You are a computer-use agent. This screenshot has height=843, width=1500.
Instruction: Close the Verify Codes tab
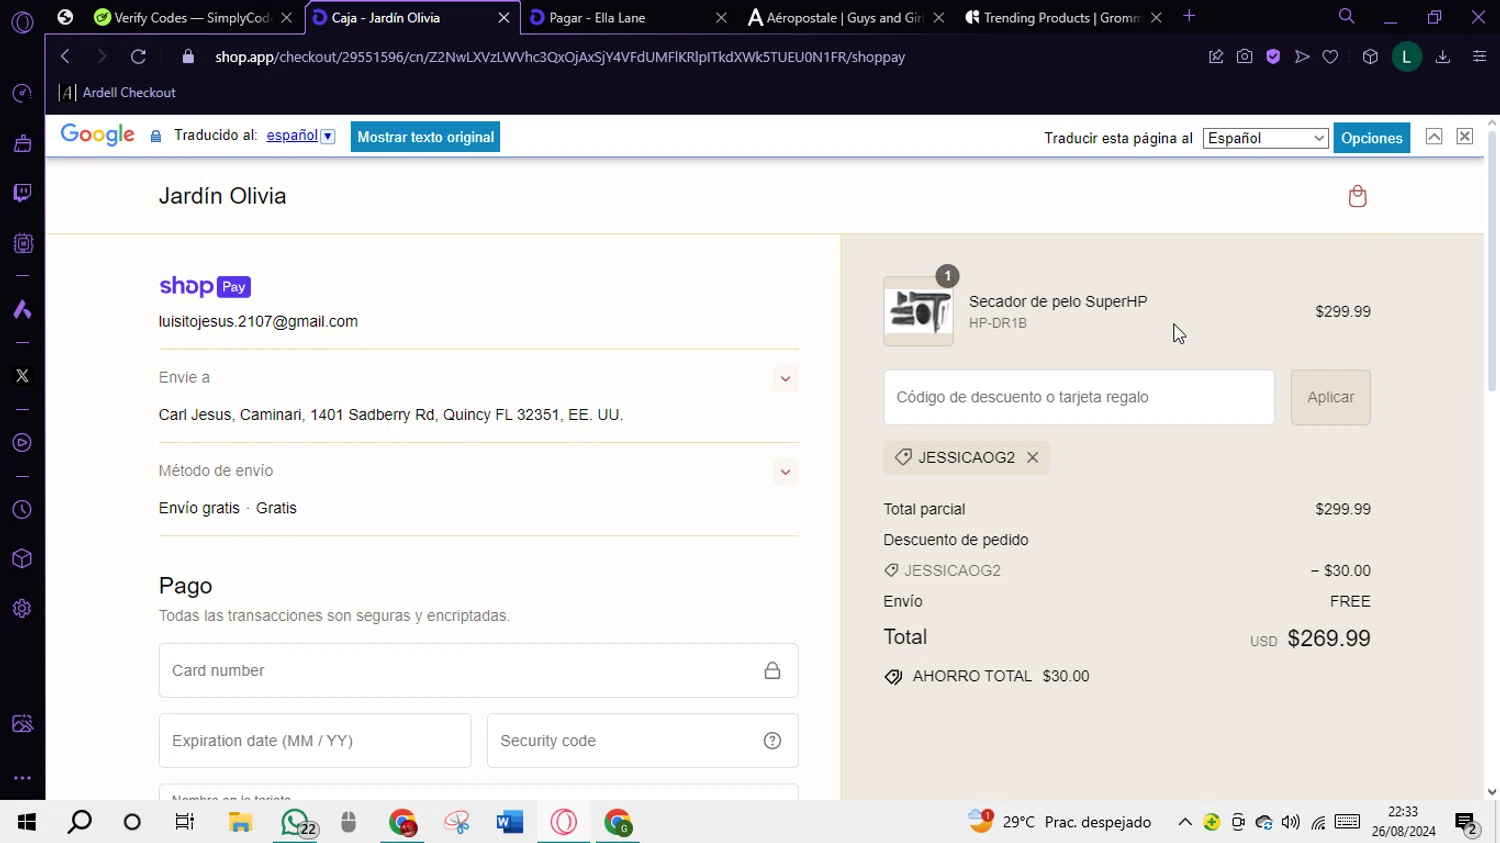[x=286, y=18]
